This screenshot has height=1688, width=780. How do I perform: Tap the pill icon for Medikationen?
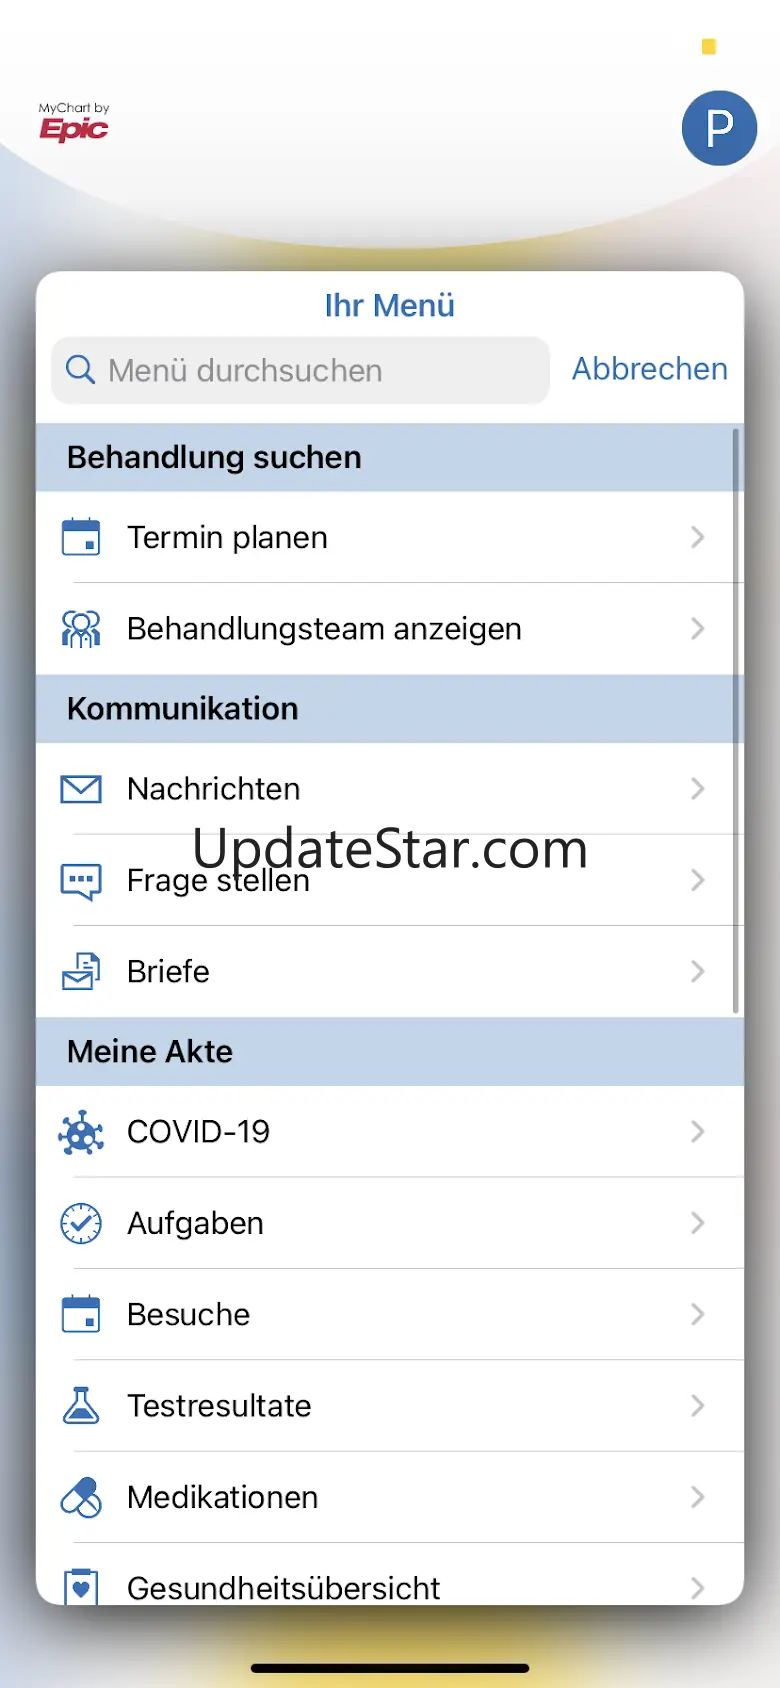pos(81,1497)
